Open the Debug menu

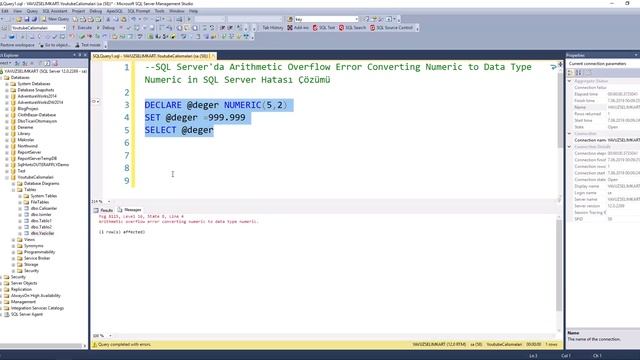[96, 11]
